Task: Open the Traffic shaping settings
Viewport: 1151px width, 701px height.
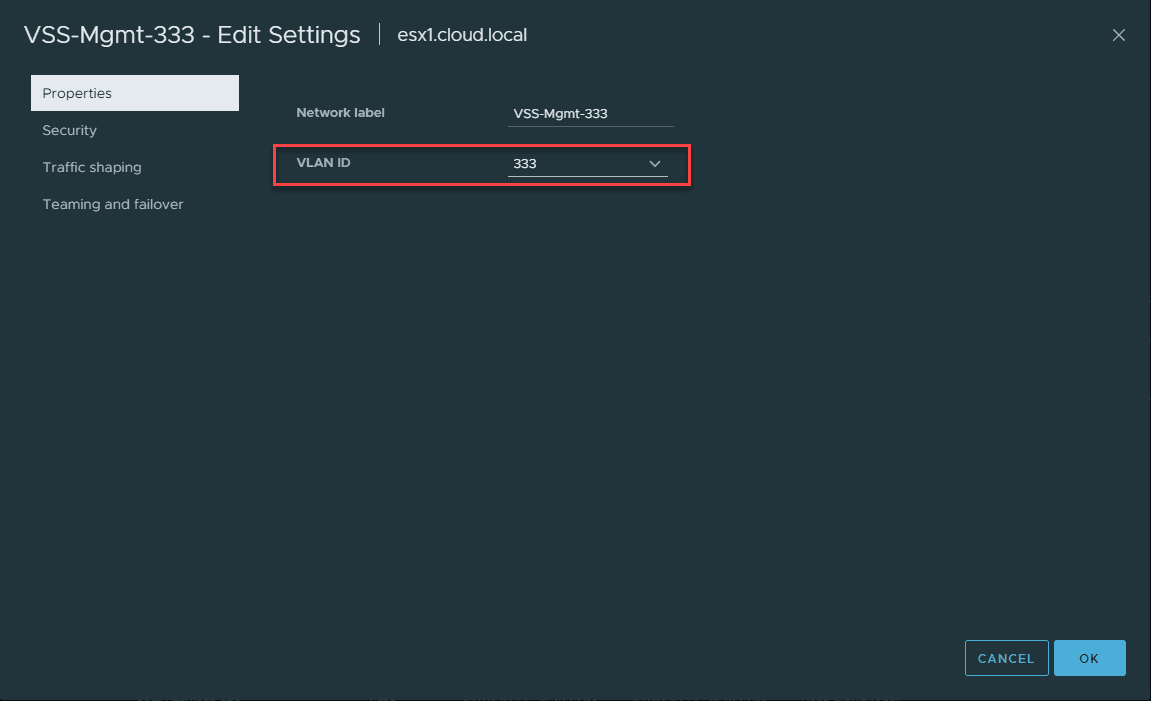Action: click(x=92, y=167)
